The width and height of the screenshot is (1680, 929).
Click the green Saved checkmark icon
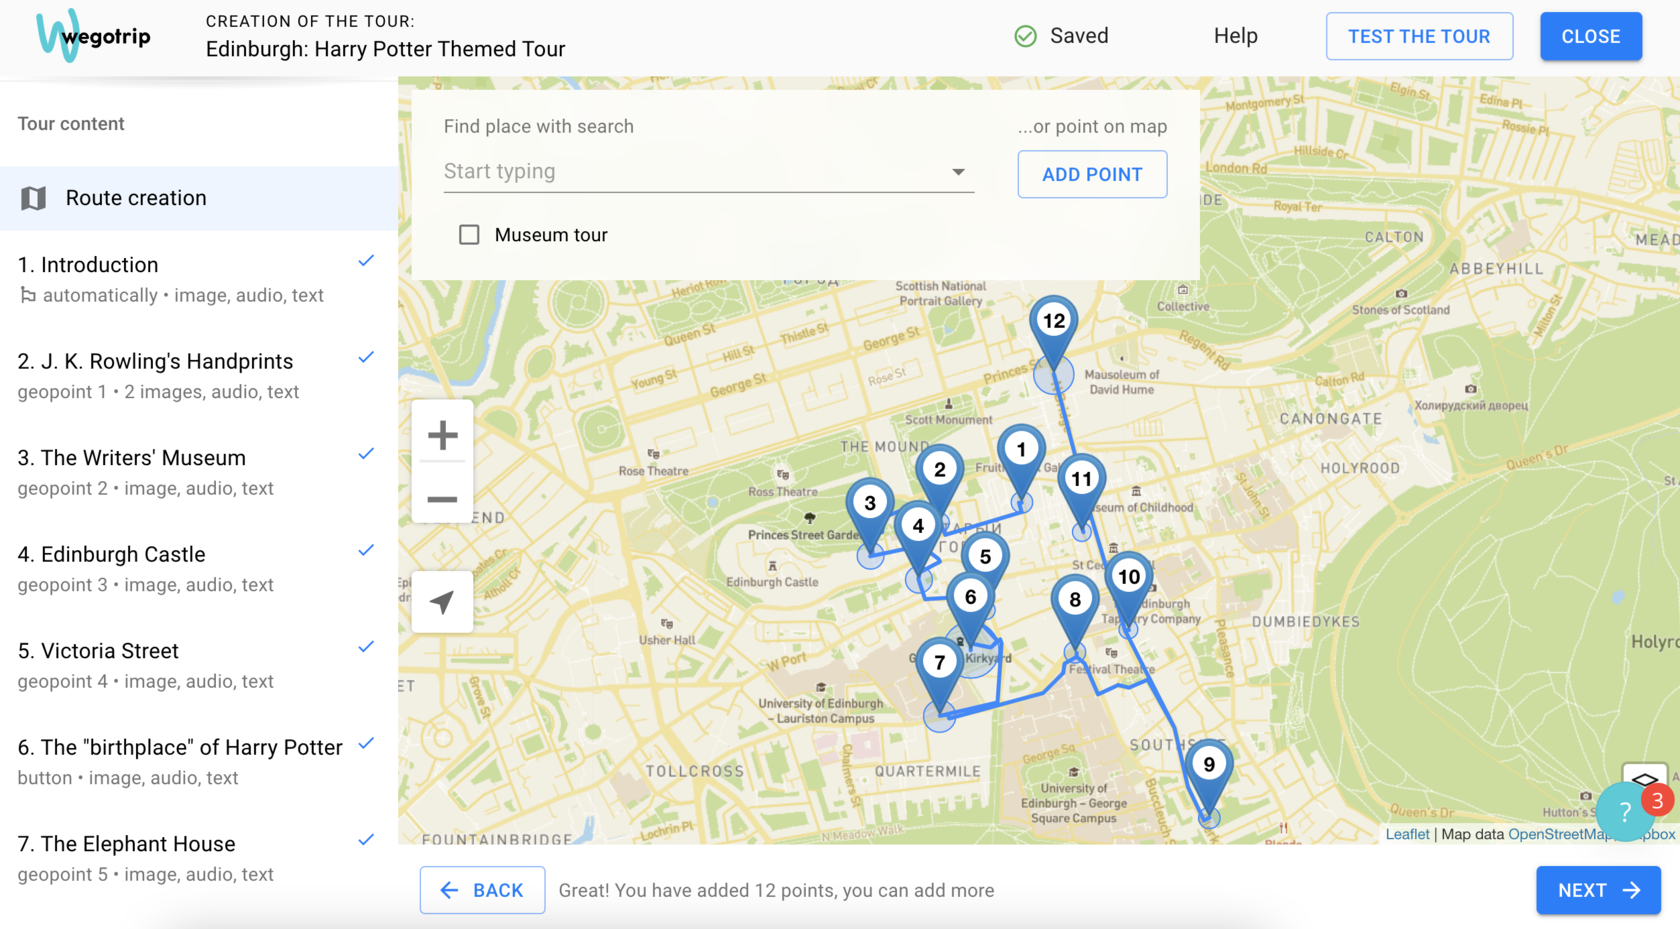click(1026, 37)
